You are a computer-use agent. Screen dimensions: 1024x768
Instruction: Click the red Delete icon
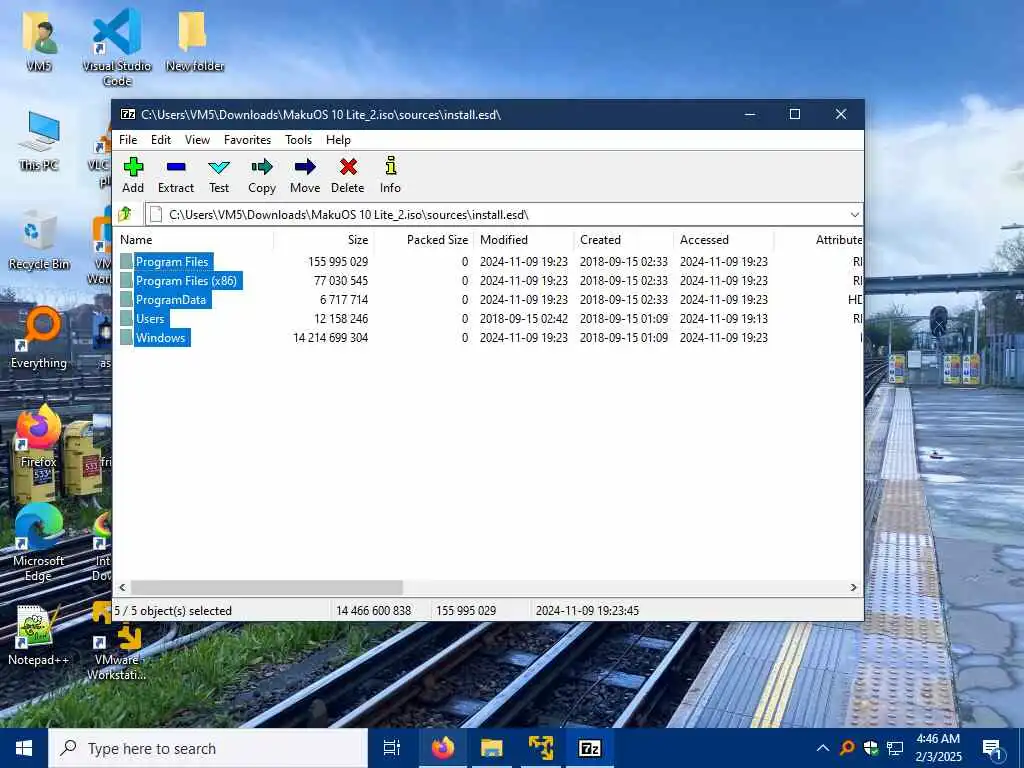[x=348, y=167]
